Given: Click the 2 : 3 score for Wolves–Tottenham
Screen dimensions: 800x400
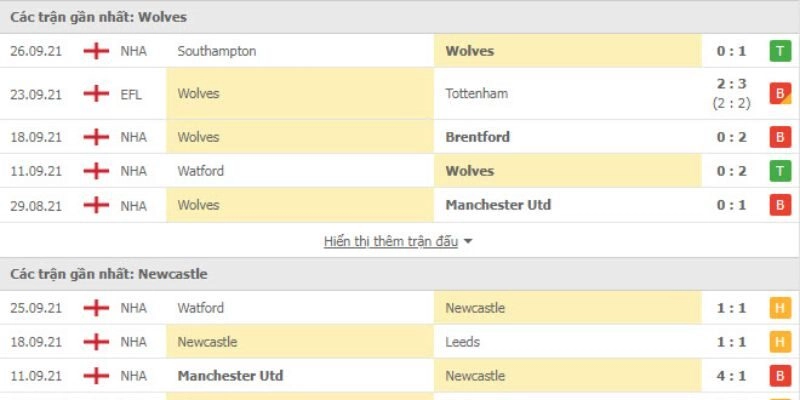Looking at the screenshot, I should point(731,86).
